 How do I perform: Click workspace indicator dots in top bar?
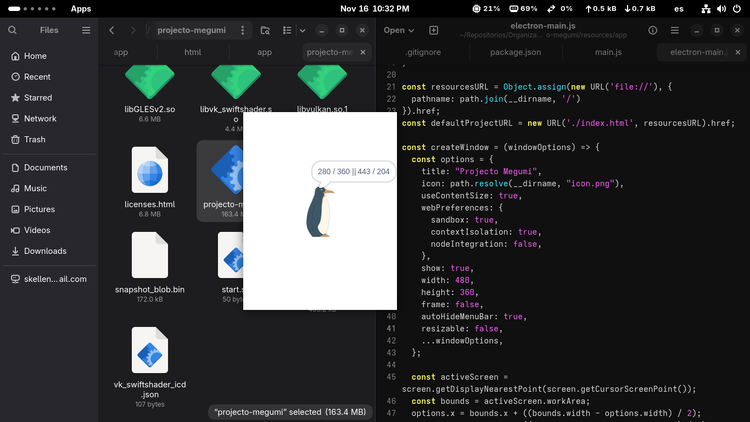point(32,9)
